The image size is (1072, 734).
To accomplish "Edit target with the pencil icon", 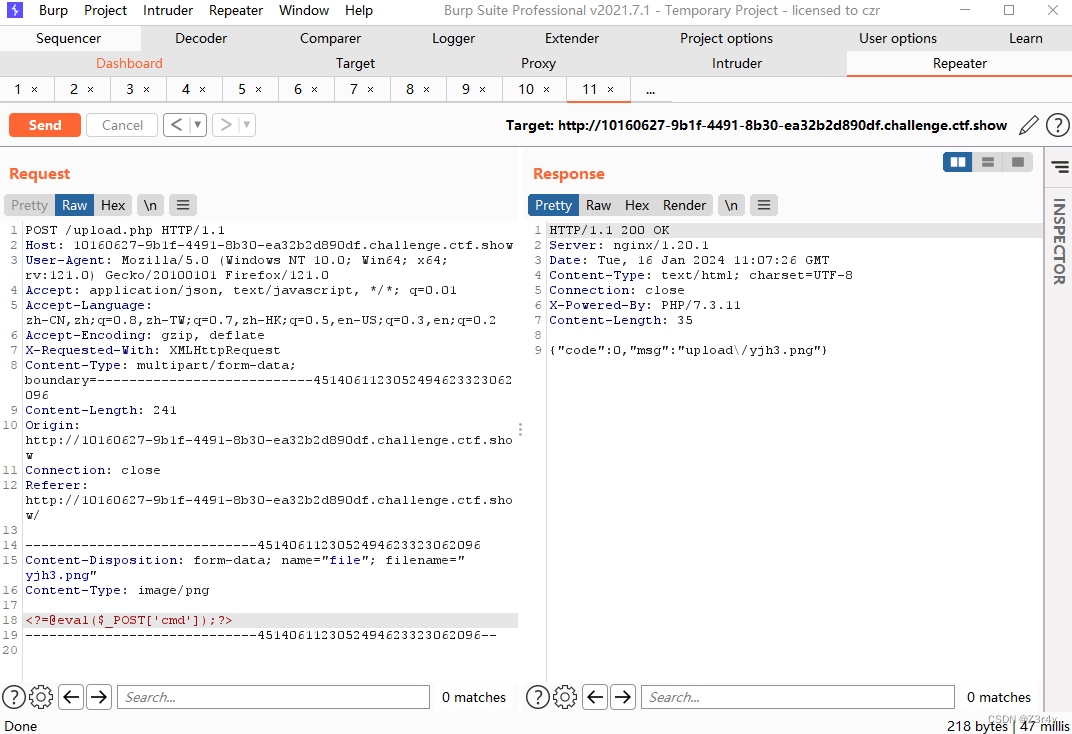I will [x=1028, y=125].
